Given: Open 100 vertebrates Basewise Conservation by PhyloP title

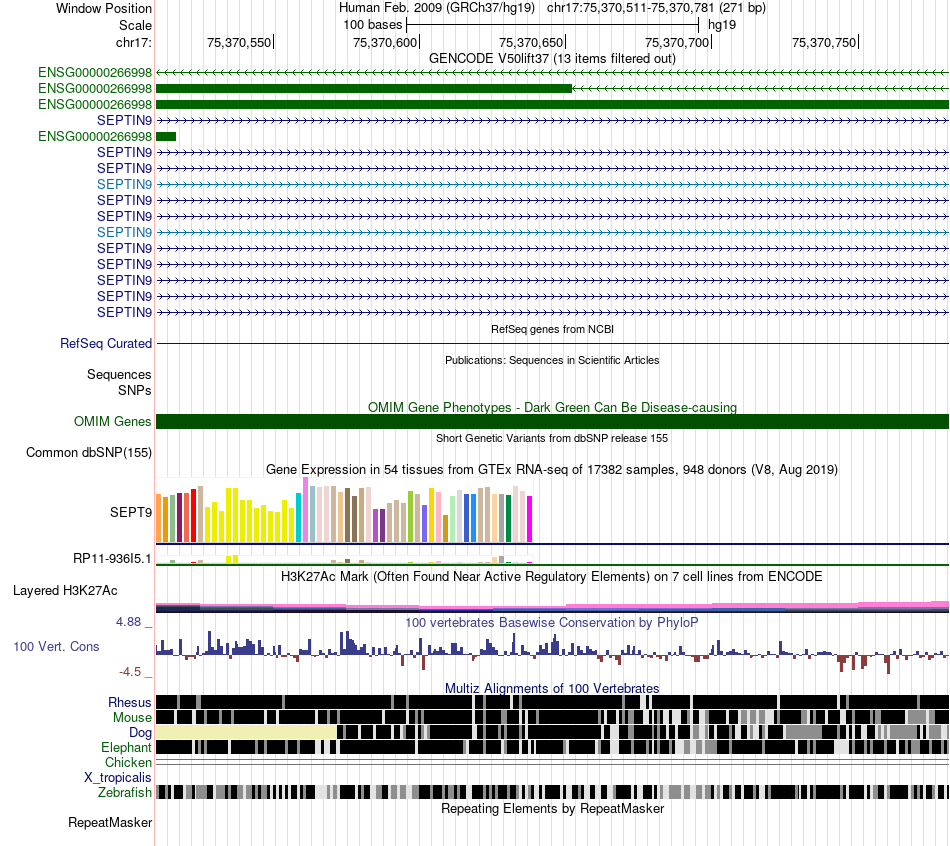Looking at the screenshot, I should (x=552, y=622).
